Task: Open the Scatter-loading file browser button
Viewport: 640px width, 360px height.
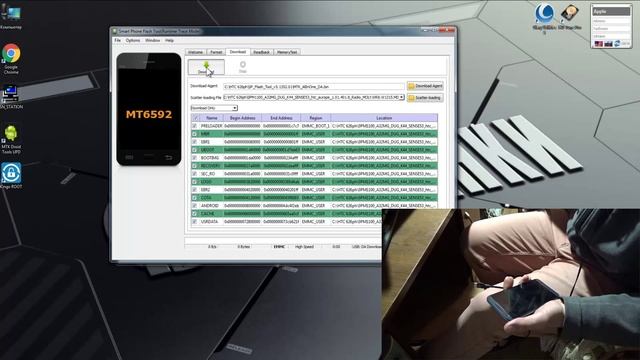Action: coord(425,98)
